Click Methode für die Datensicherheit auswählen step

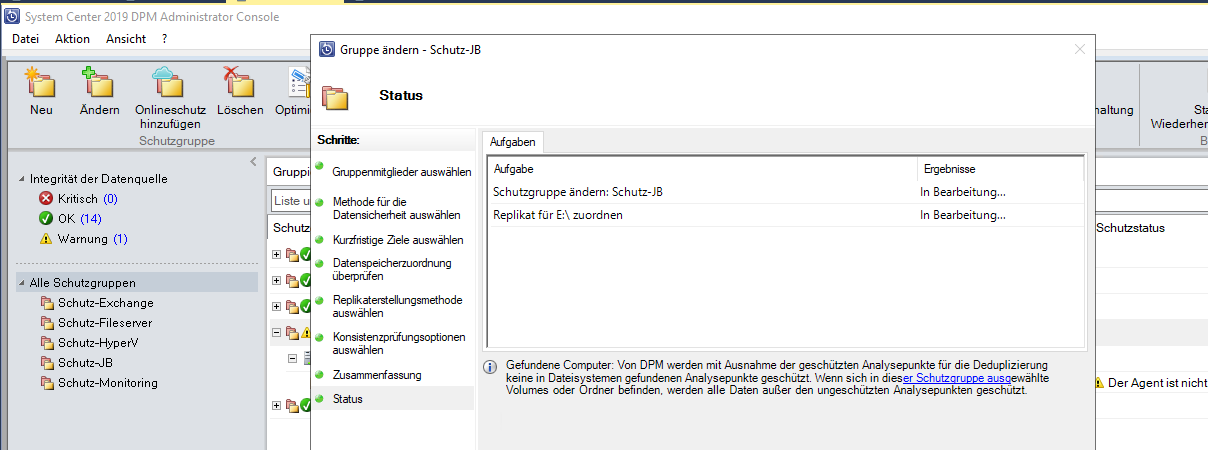click(397, 208)
